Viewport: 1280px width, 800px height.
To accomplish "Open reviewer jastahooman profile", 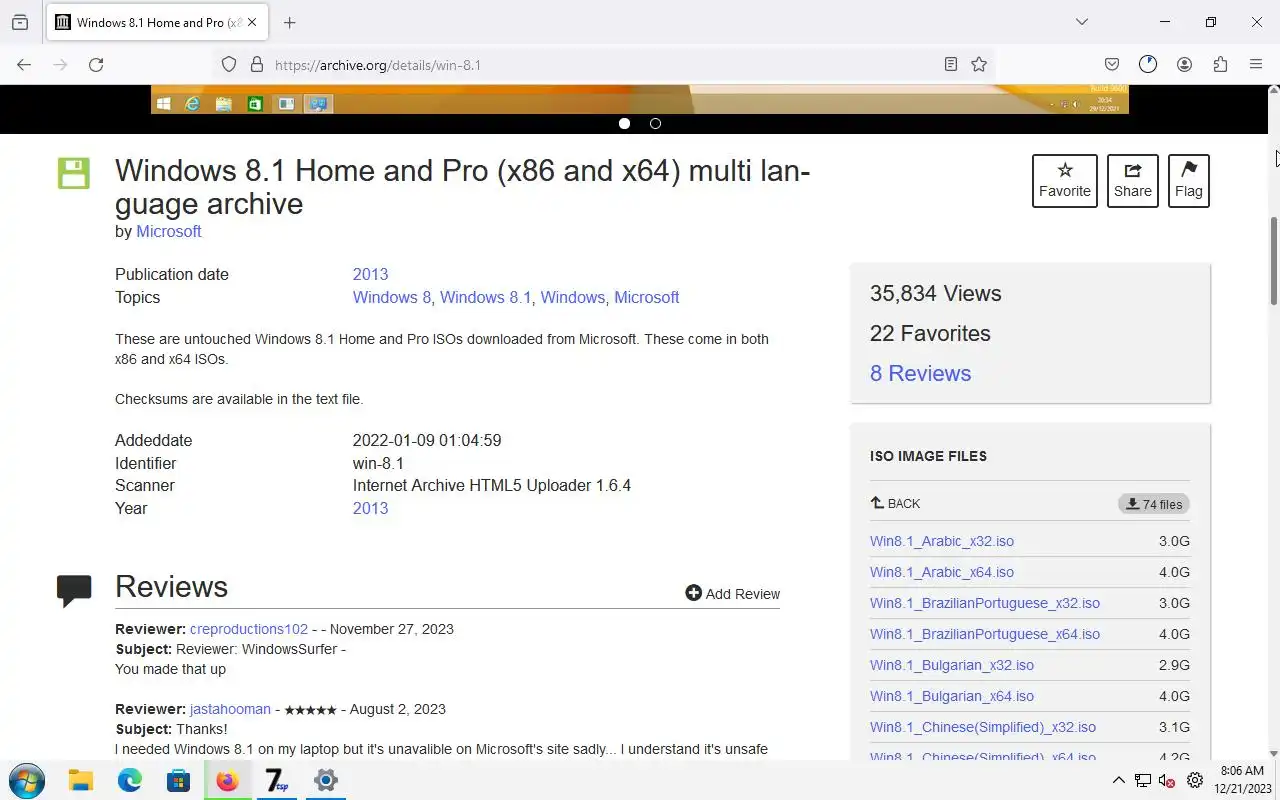I will [x=230, y=709].
